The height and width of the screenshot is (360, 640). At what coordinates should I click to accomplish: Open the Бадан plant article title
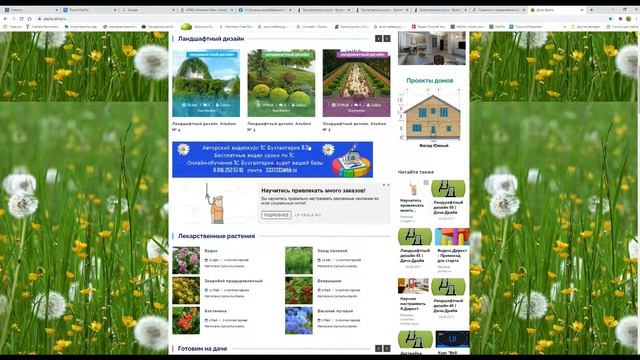(x=211, y=251)
